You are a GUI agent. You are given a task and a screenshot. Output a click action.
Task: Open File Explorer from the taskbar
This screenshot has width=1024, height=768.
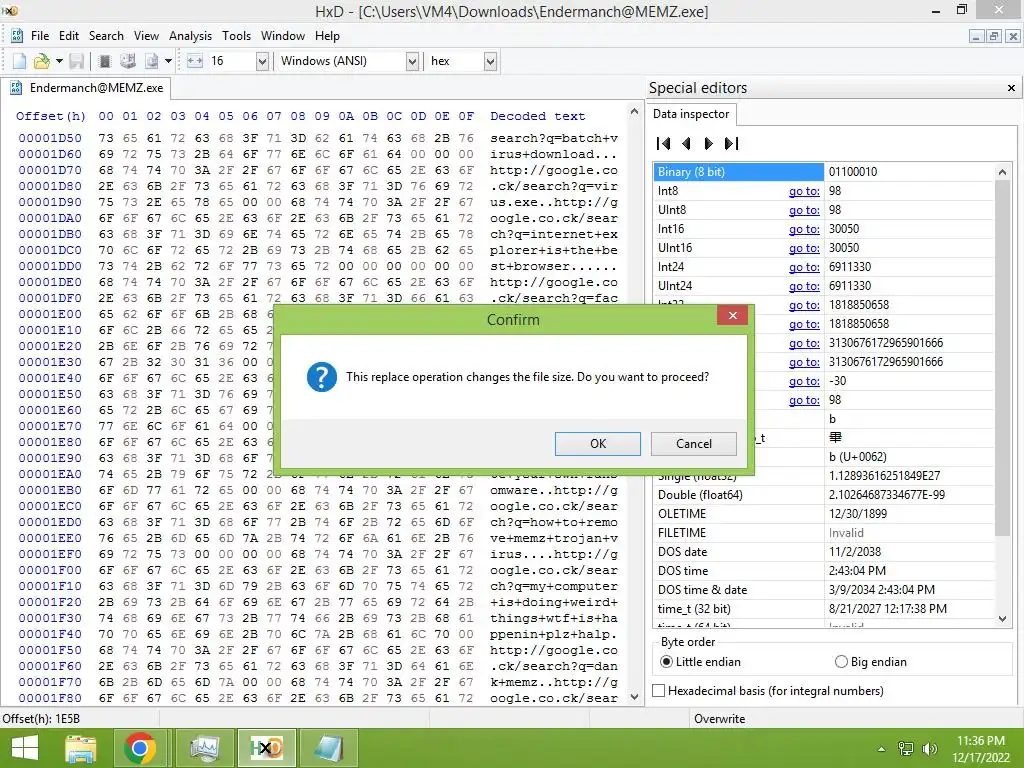[x=80, y=748]
